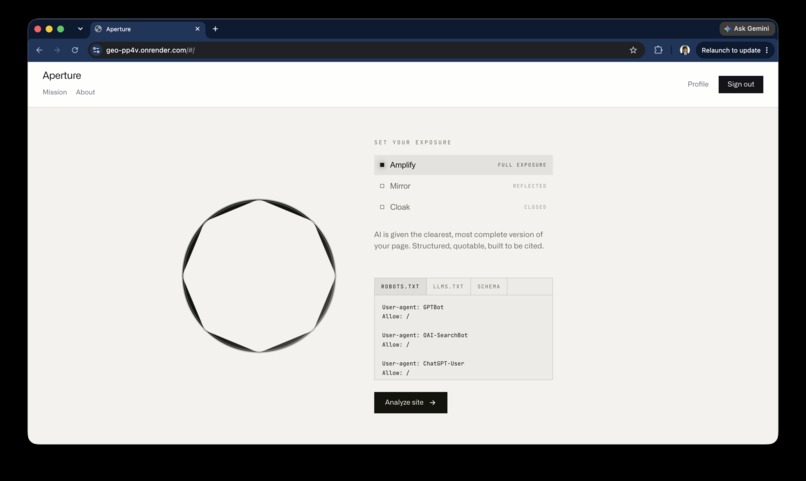Click Relaunch to update button

pyautogui.click(x=735, y=50)
